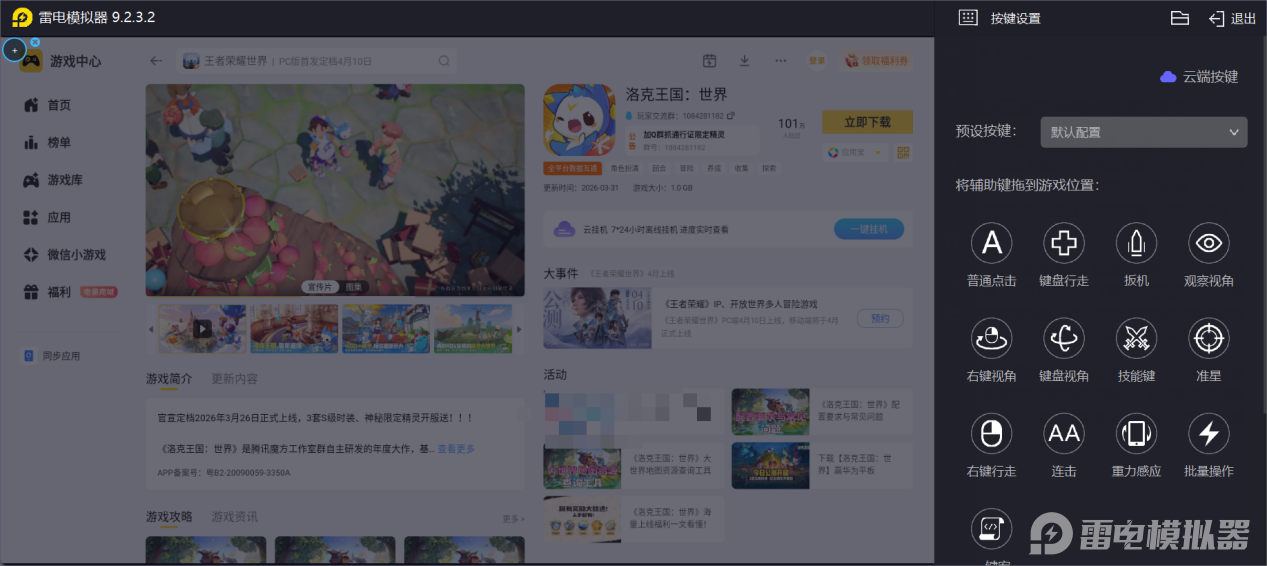Select the macro script icon below 右键行走
The height and width of the screenshot is (566, 1267).
point(991,528)
